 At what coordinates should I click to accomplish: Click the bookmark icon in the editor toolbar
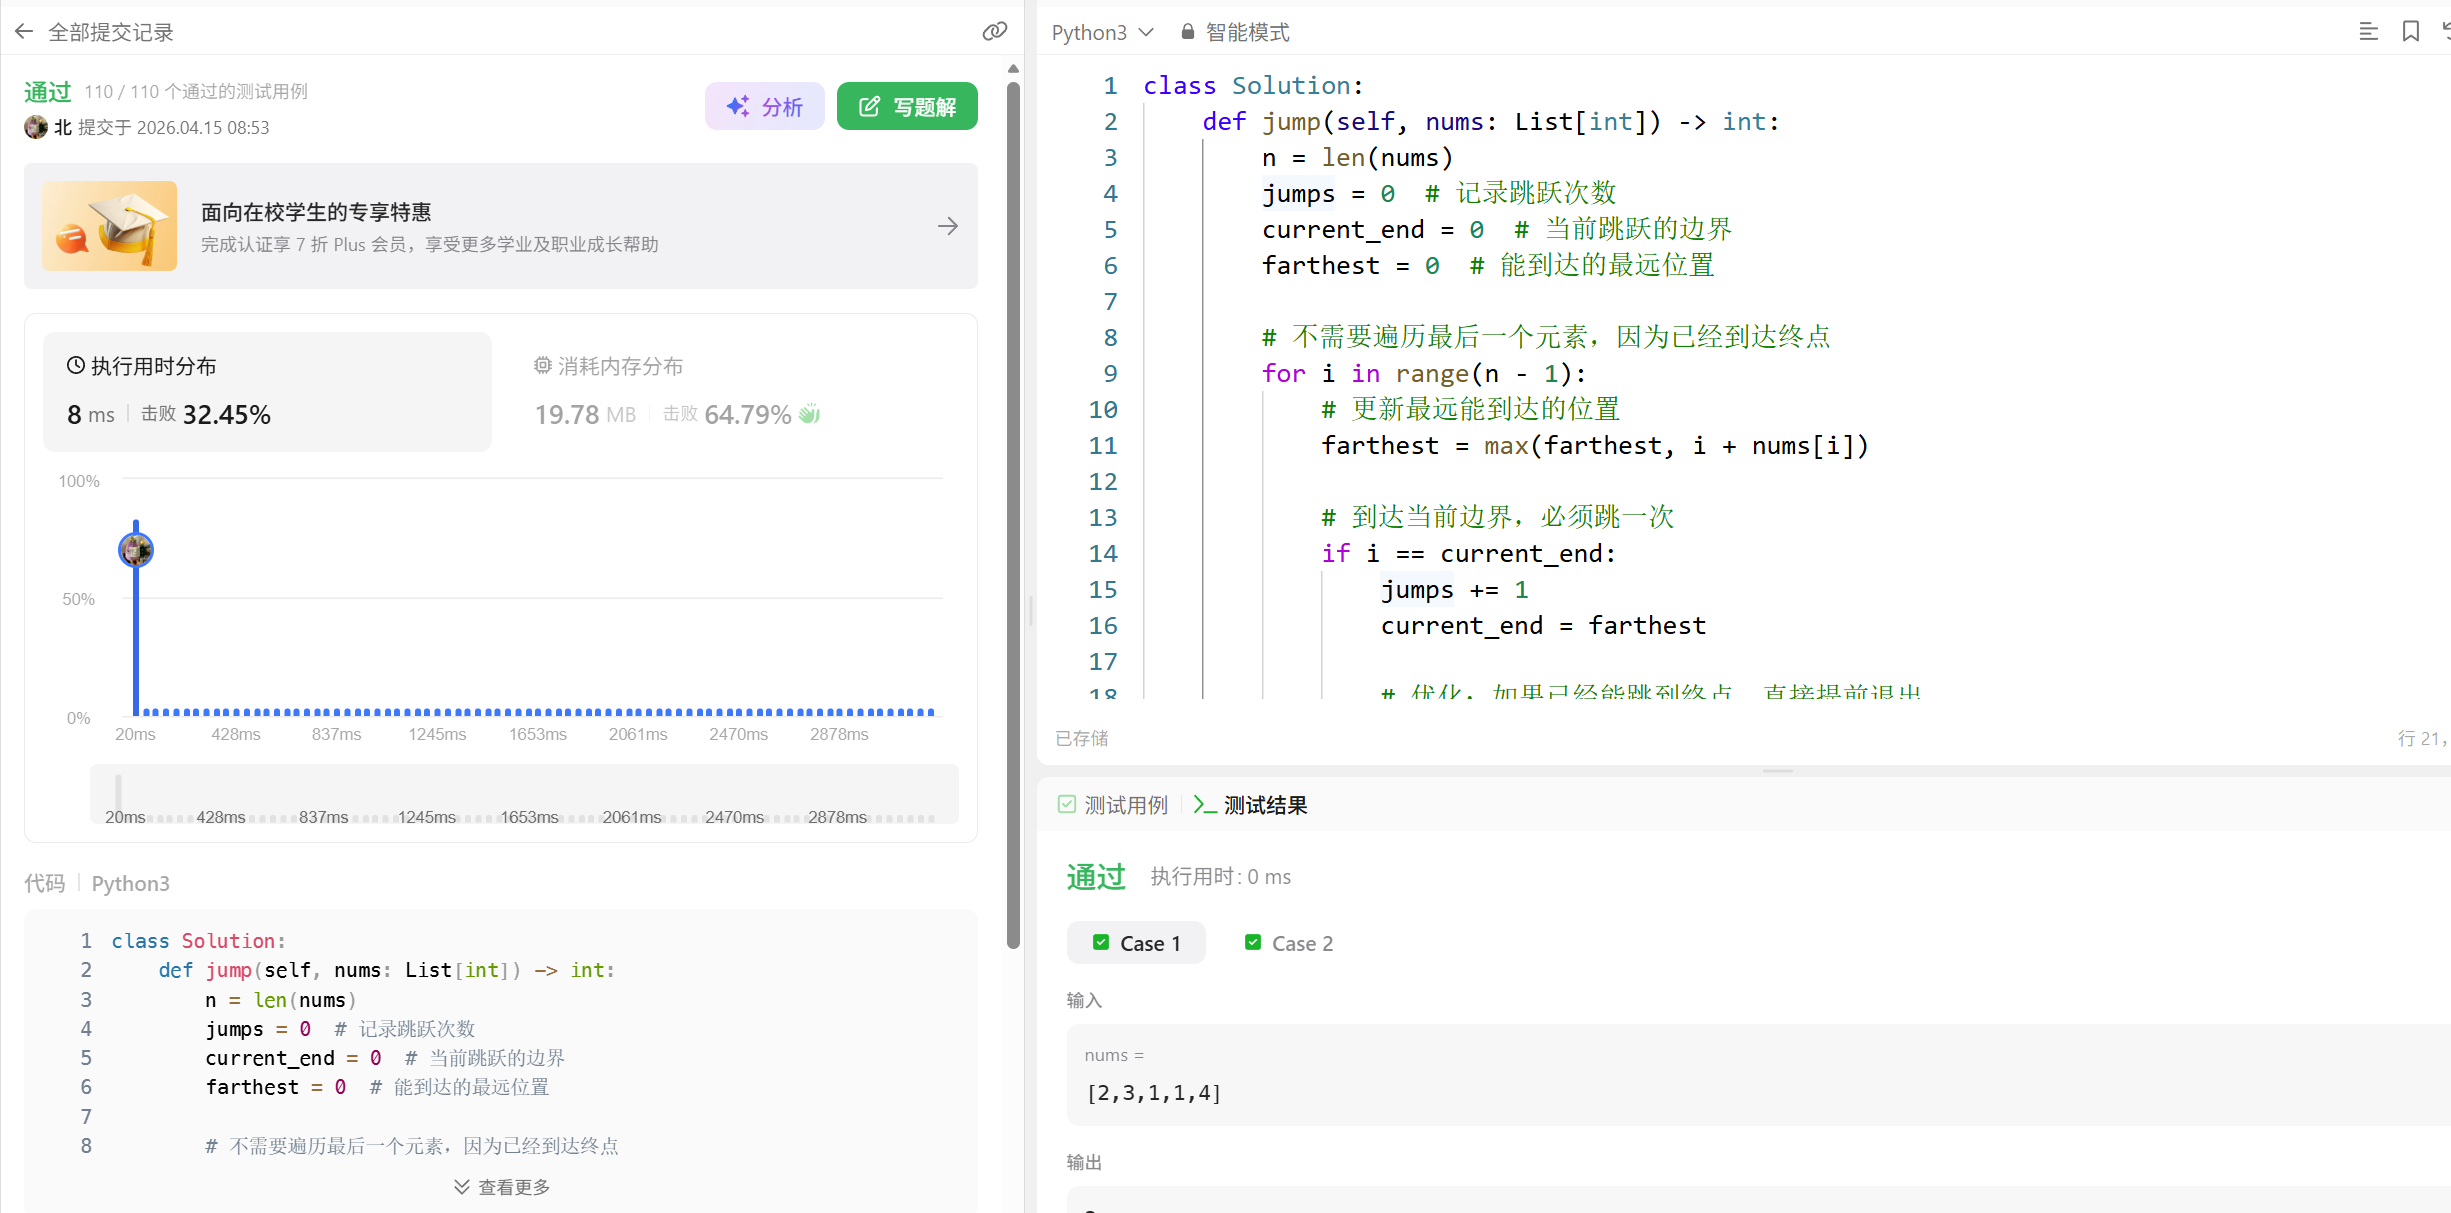[2410, 32]
